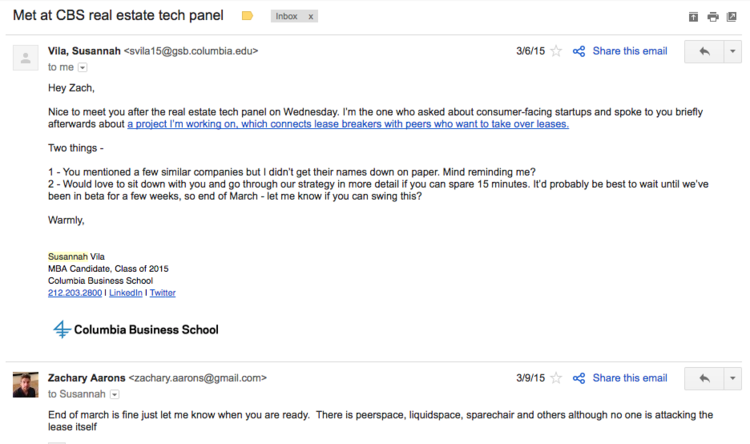Open the LinkedIn link in the signature
This screenshot has width=750, height=444.
(x=125, y=293)
